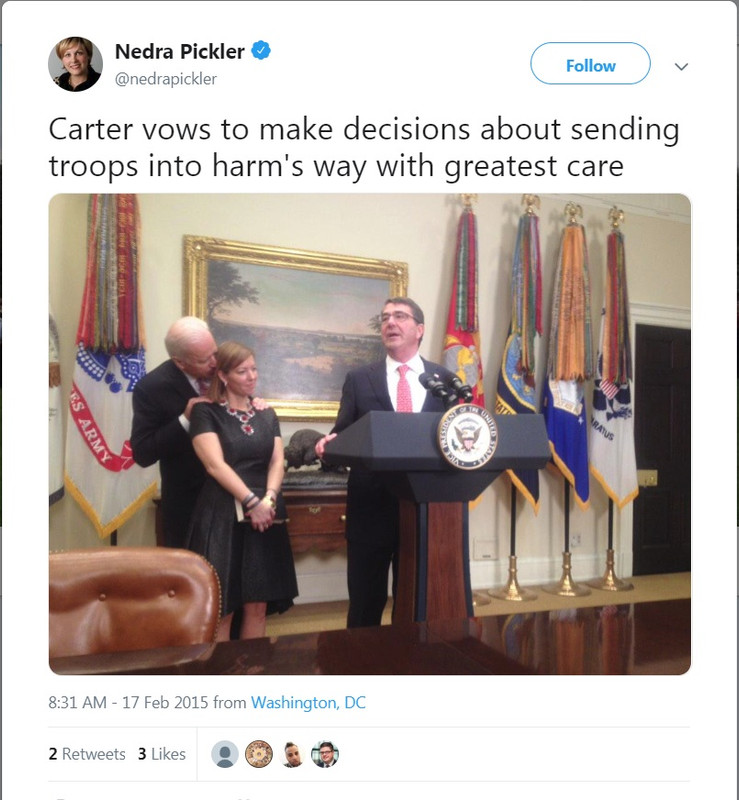The height and width of the screenshot is (800, 739).
Task: Click the US Army flag in the photo
Action: [x=109, y=365]
